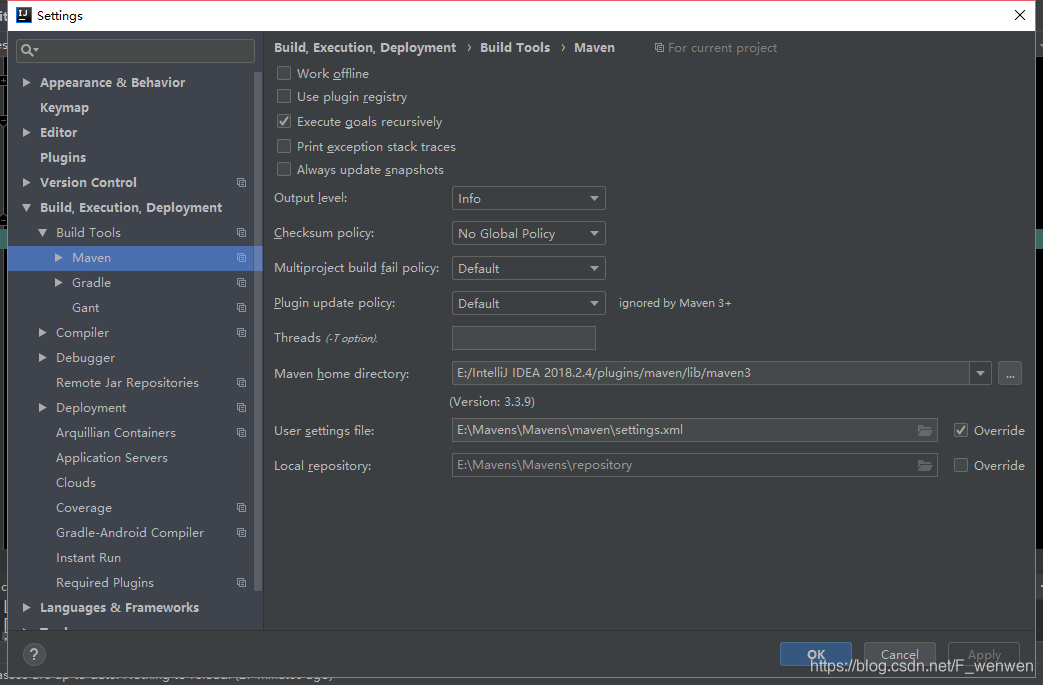The width and height of the screenshot is (1043, 685).
Task: Select Gant in Build Tools
Action: [x=85, y=307]
